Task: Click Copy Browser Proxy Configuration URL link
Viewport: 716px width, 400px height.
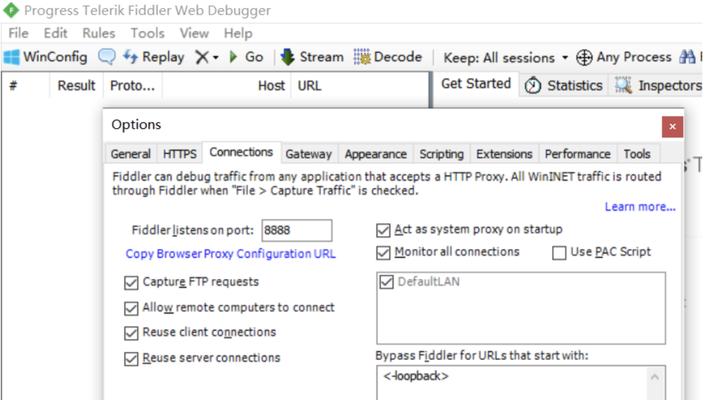Action: click(x=231, y=254)
